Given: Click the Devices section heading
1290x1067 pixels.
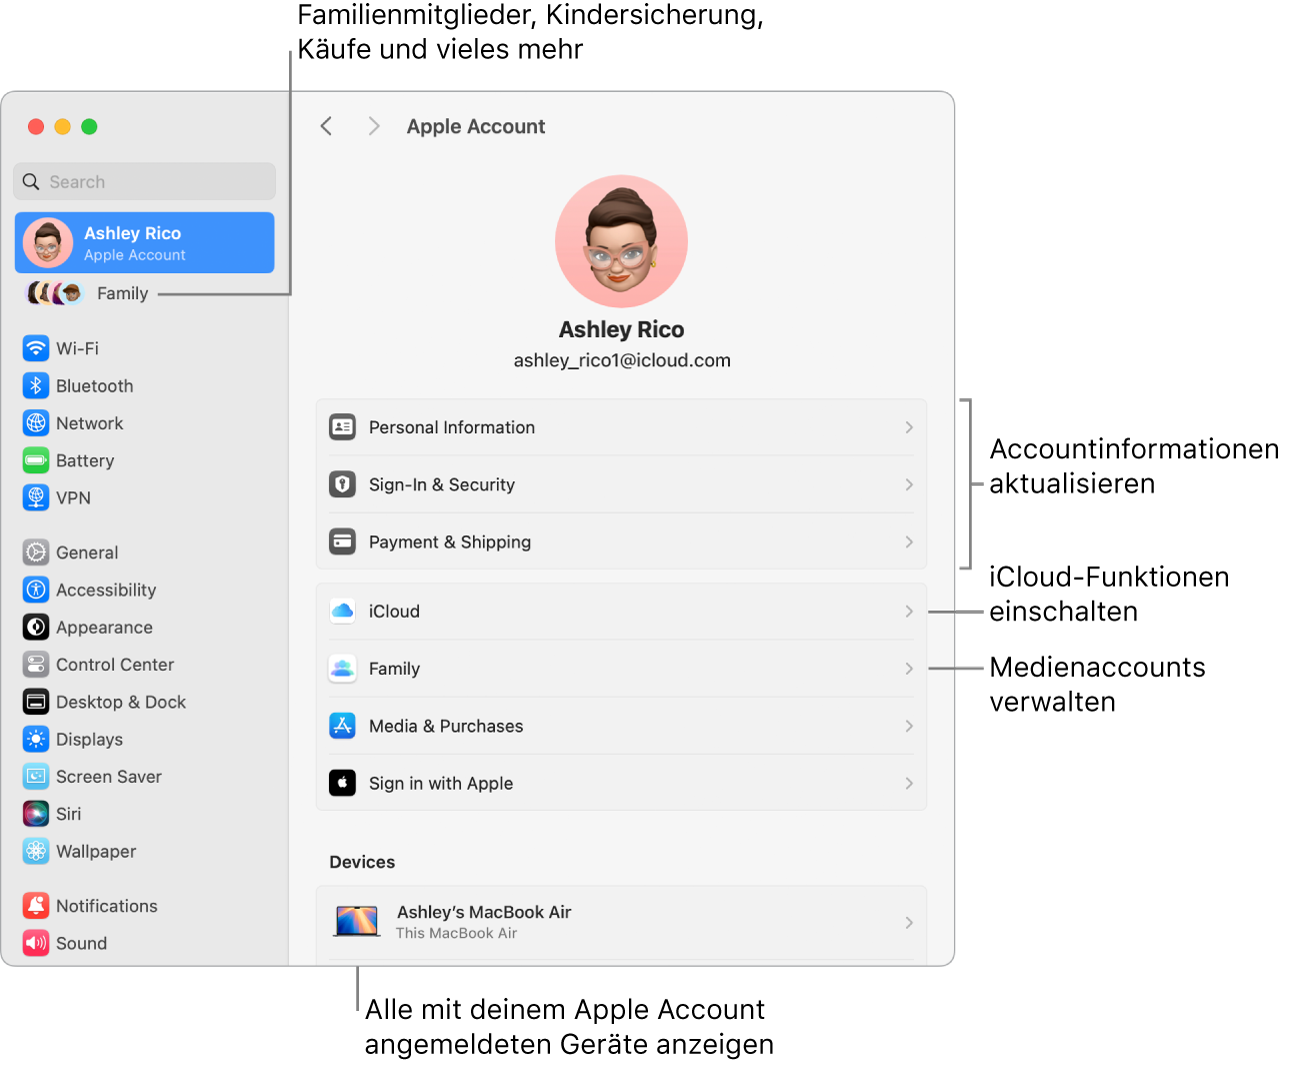Looking at the screenshot, I should coord(362,862).
